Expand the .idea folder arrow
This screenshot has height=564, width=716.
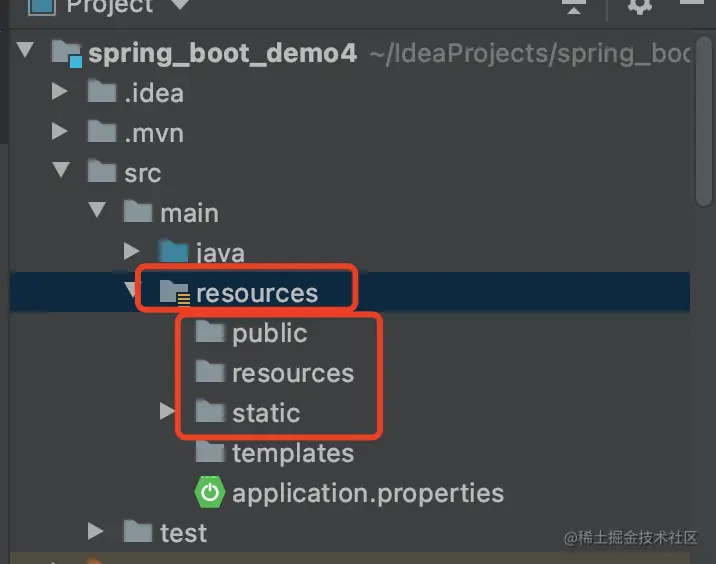coord(59,91)
